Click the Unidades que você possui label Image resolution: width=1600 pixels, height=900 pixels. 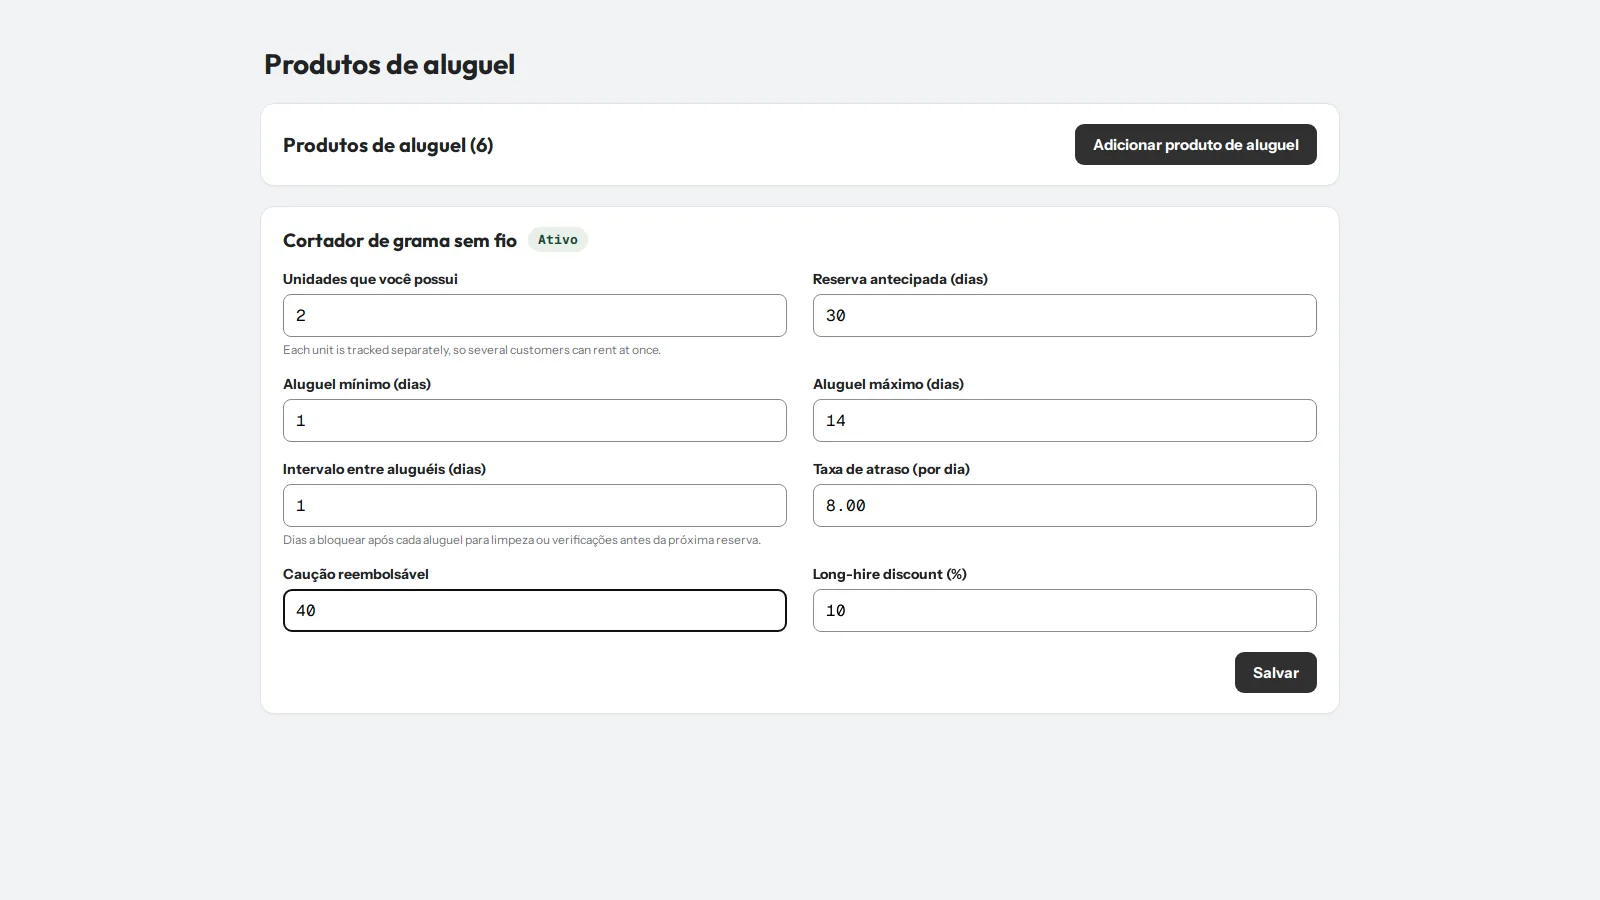(370, 279)
